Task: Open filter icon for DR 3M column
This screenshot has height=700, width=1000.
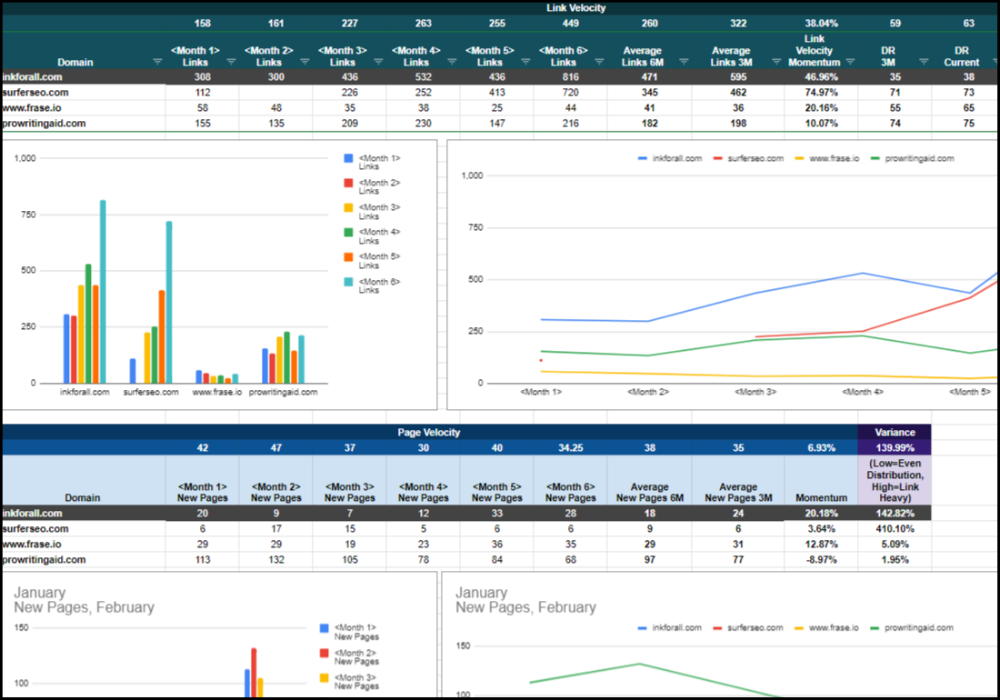Action: [923, 62]
